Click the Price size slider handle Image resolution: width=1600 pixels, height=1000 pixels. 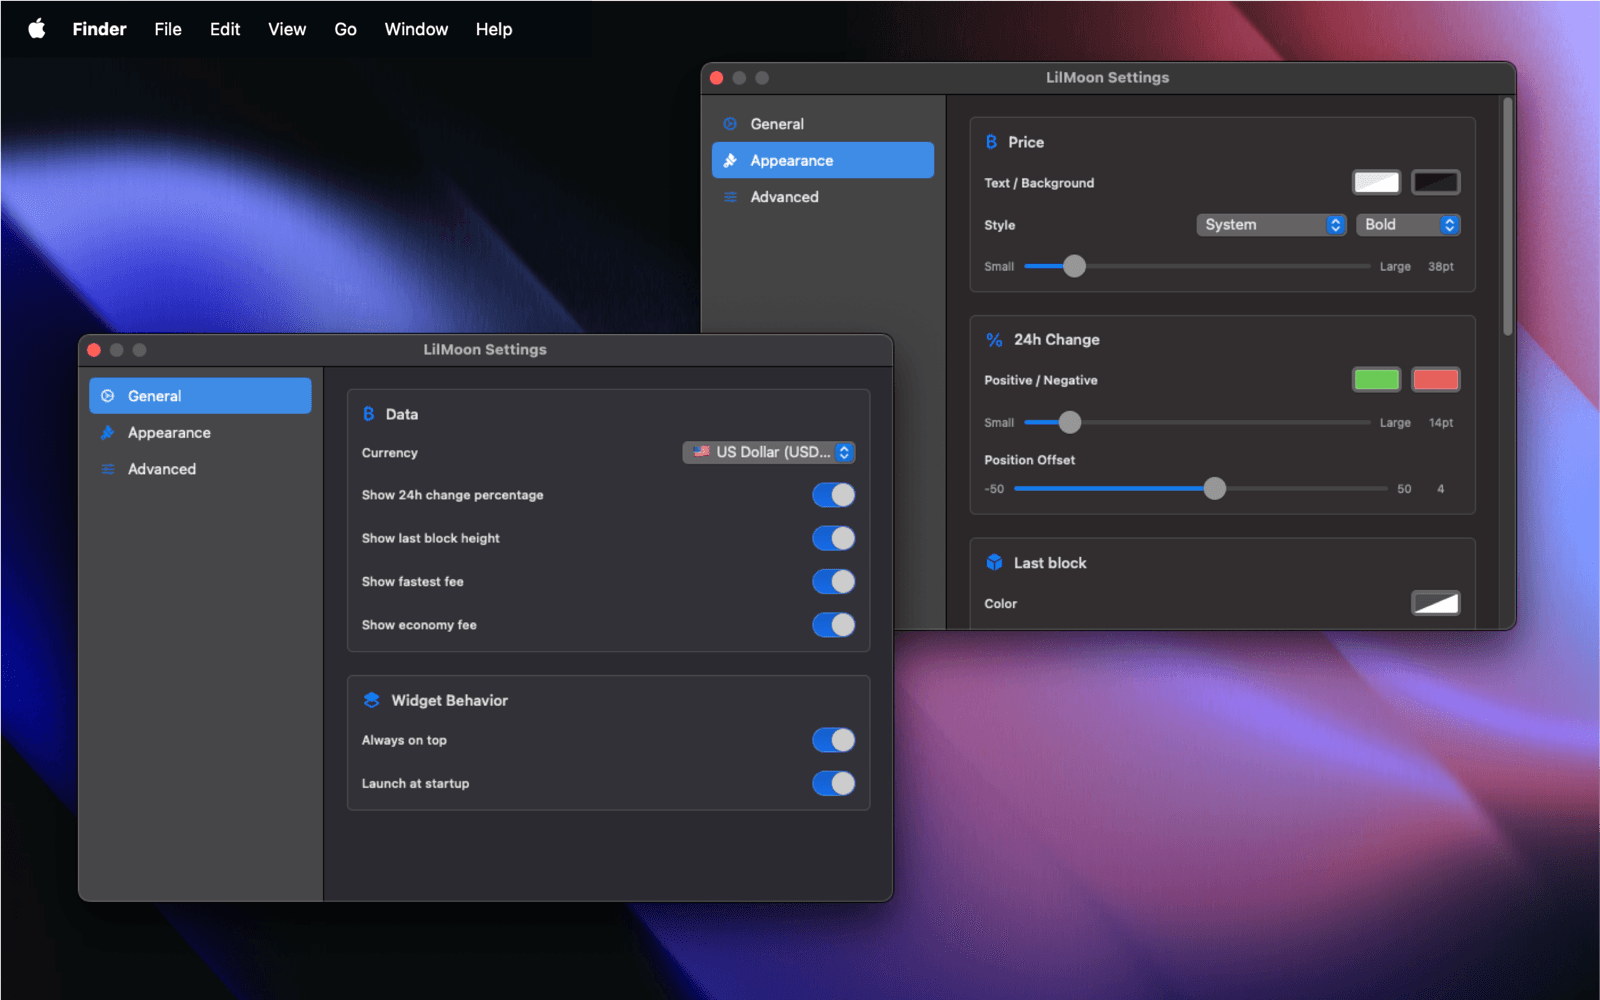point(1074,266)
